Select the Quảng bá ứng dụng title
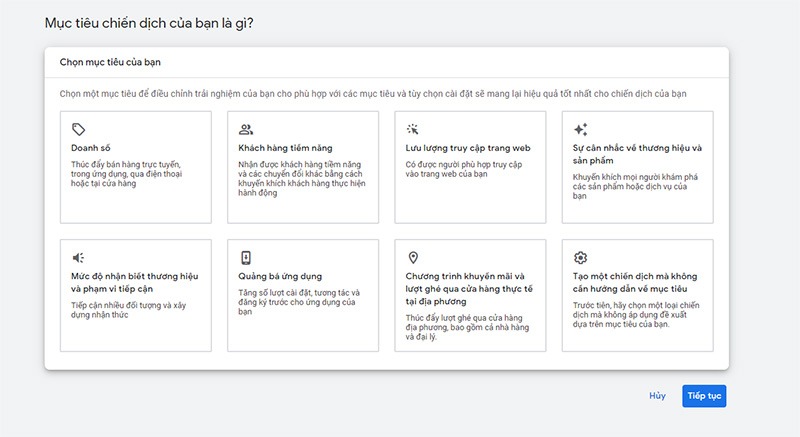The image size is (800, 437). (x=280, y=276)
